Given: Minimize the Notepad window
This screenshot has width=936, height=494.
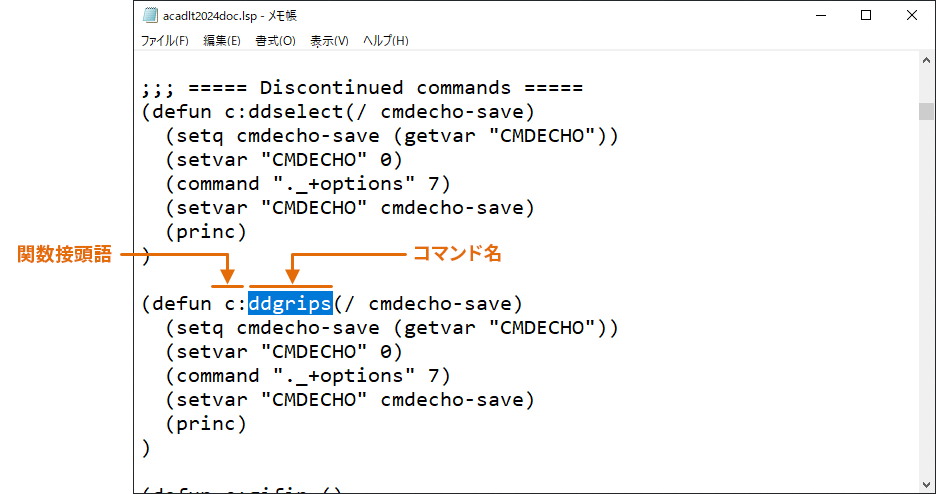Looking at the screenshot, I should (820, 16).
